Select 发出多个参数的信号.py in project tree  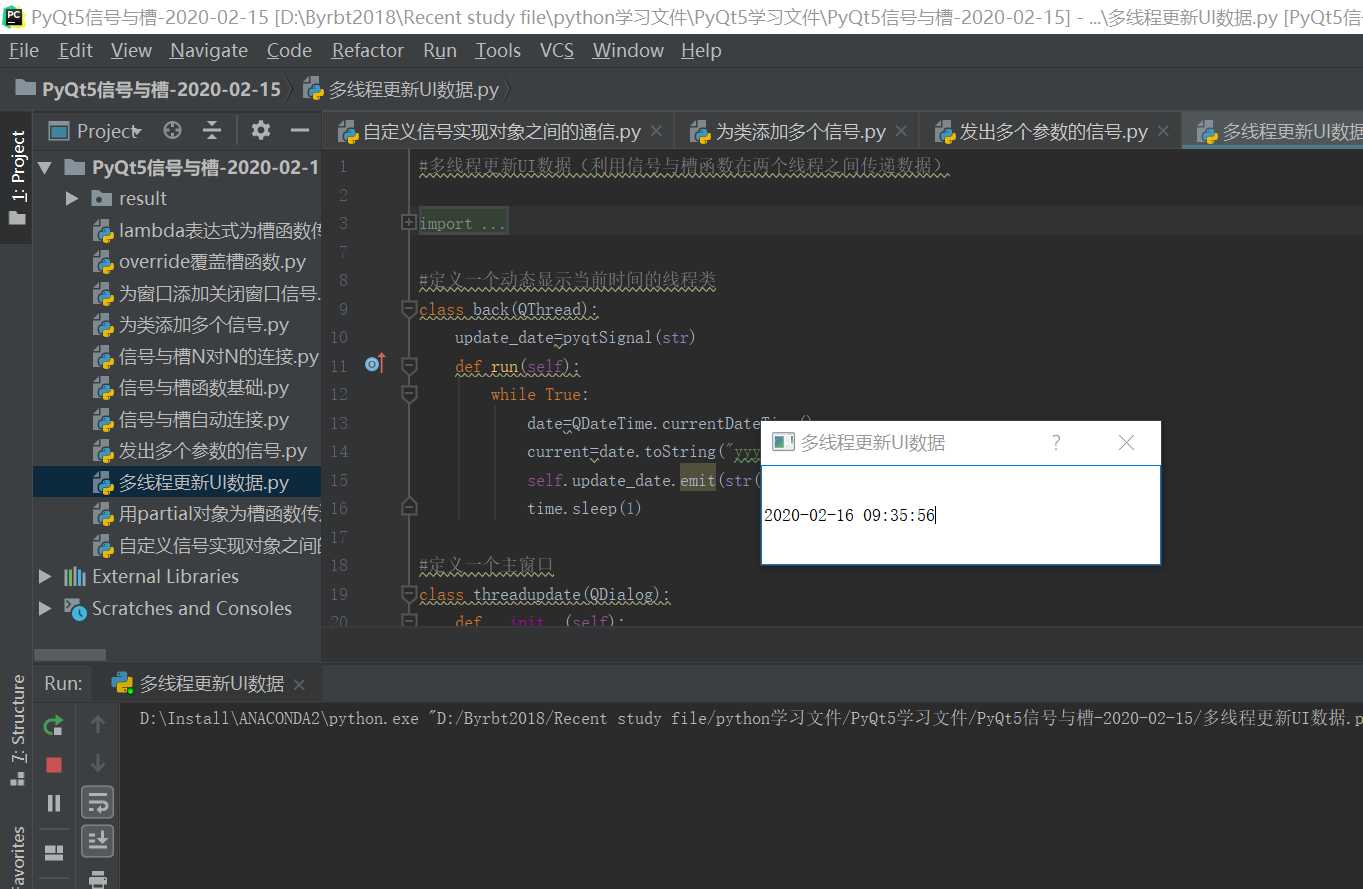click(x=200, y=451)
